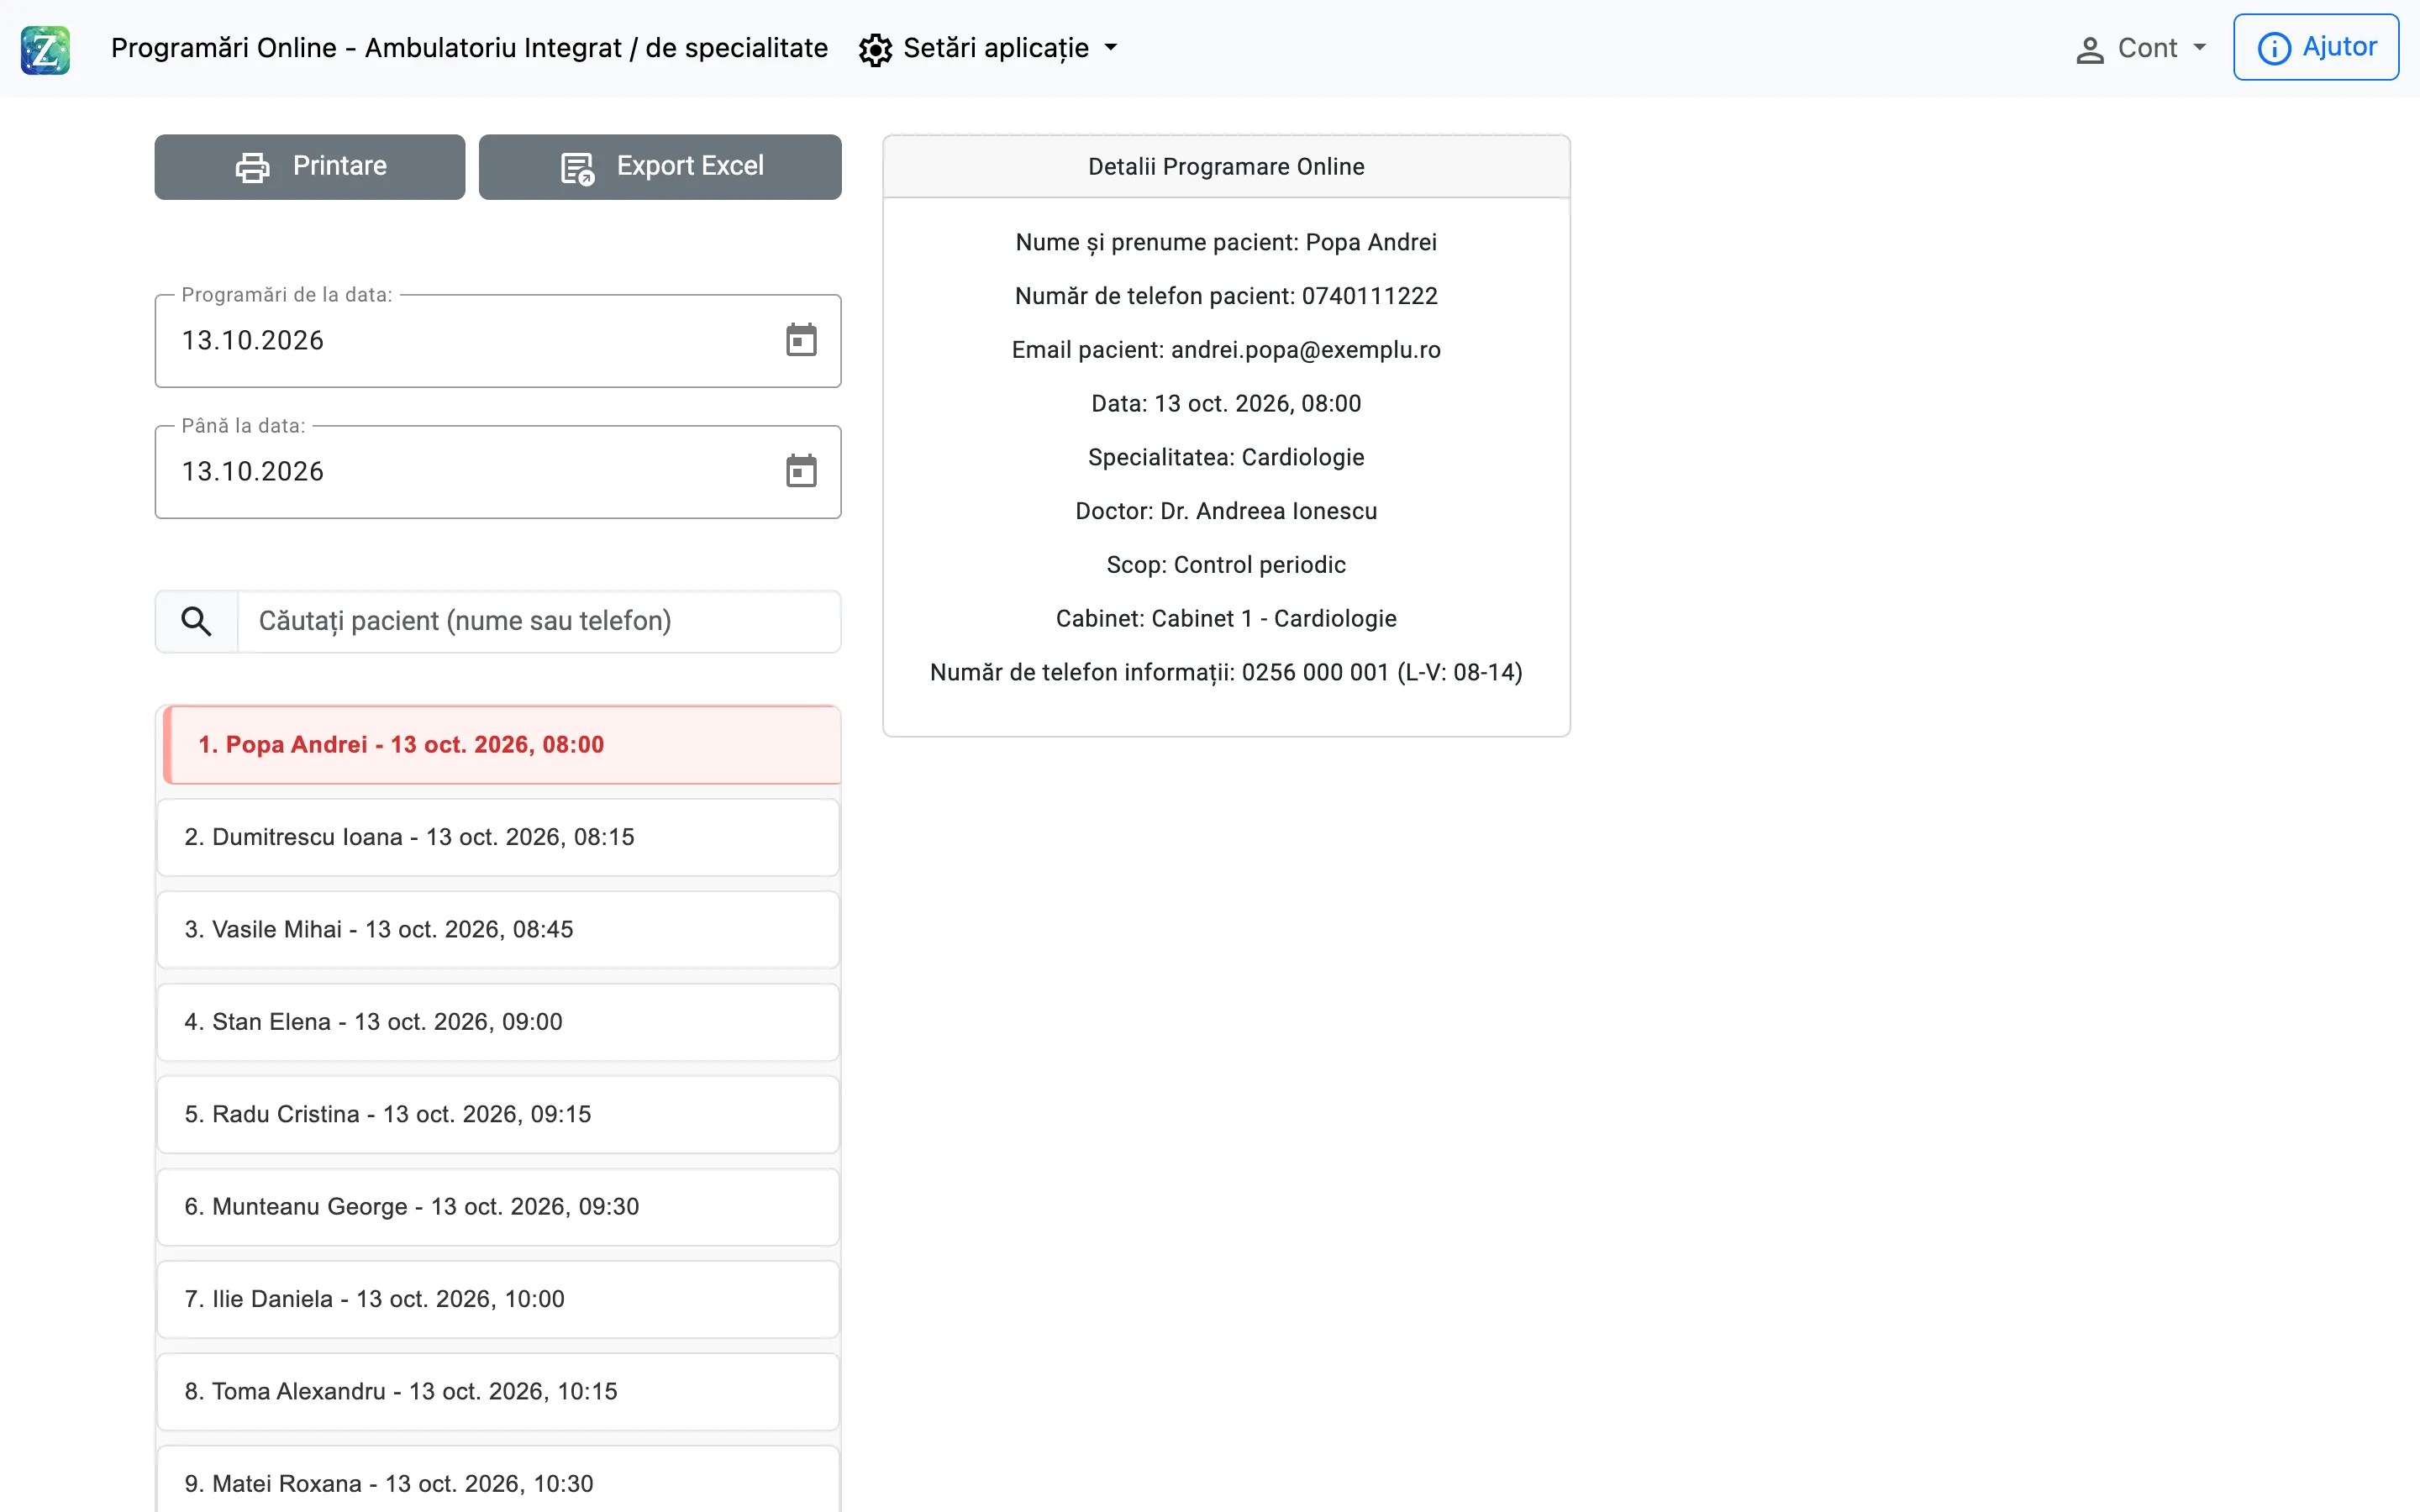The image size is (2420, 1512).
Task: Click the Scop: Control periodic line
Action: point(1226,565)
